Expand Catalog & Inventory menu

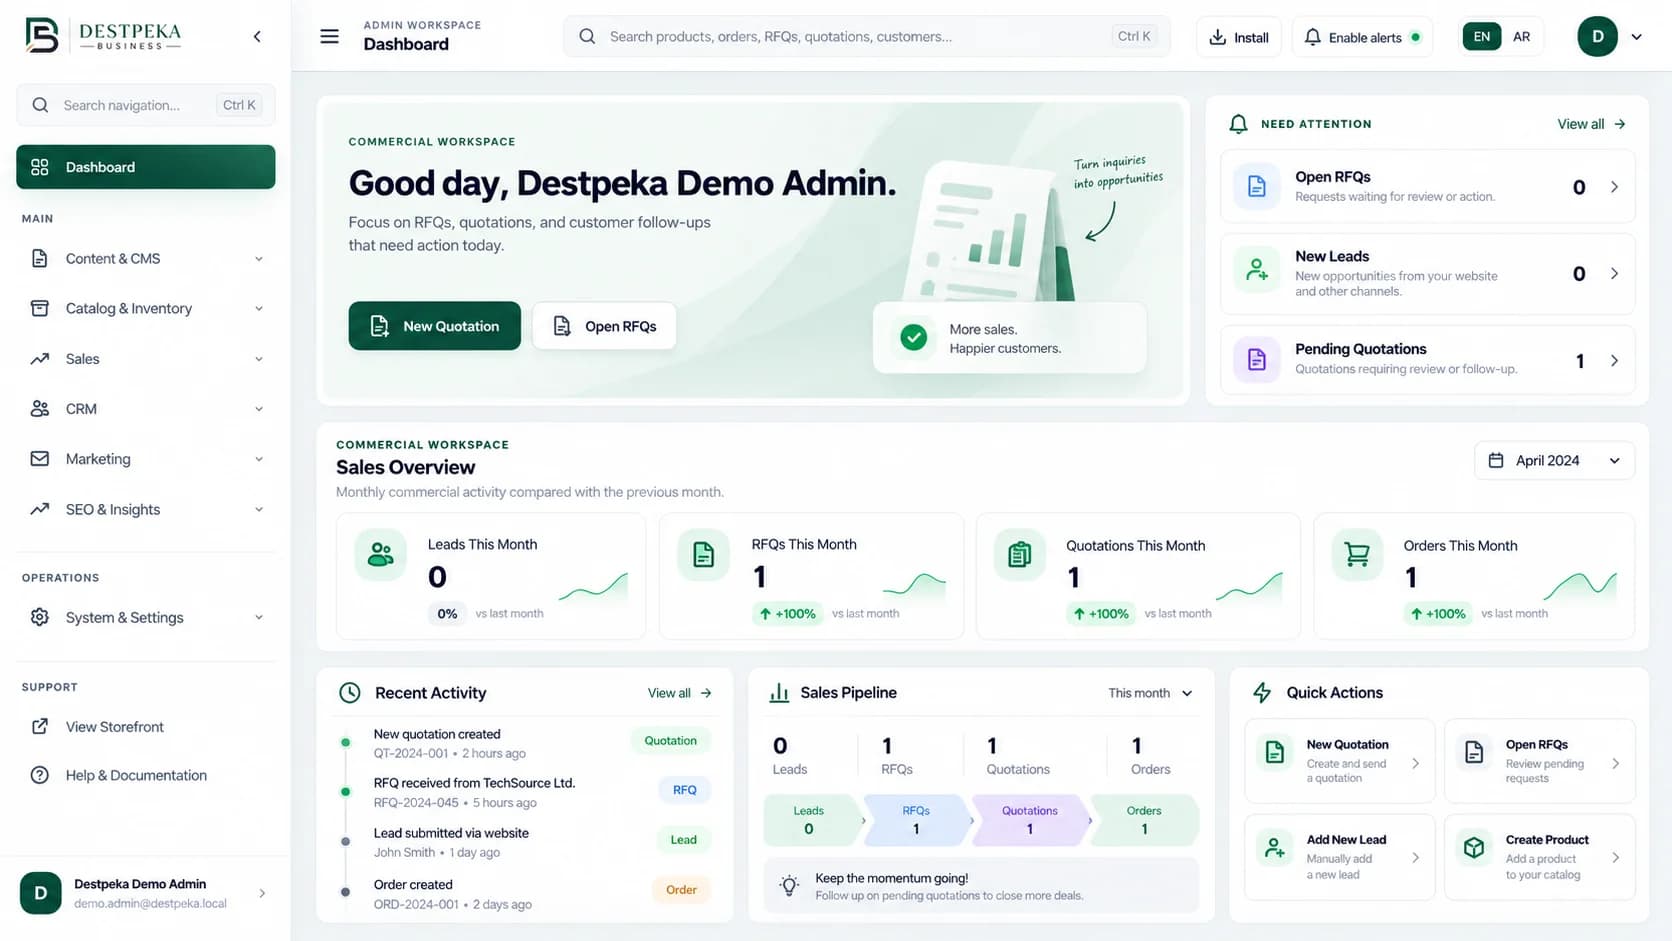[145, 308]
